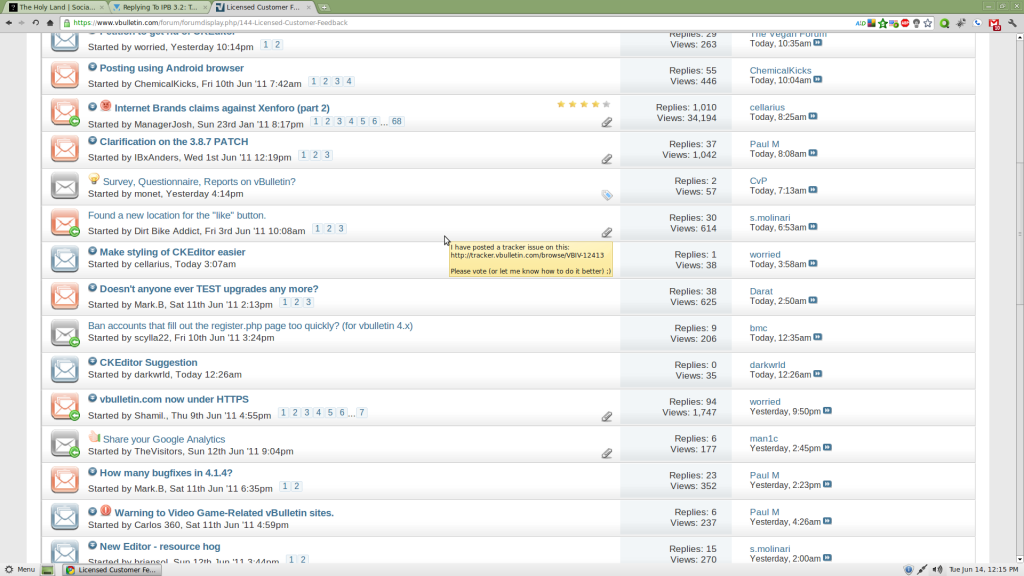Click the tracker URL in the yellow tooltip

(527, 255)
